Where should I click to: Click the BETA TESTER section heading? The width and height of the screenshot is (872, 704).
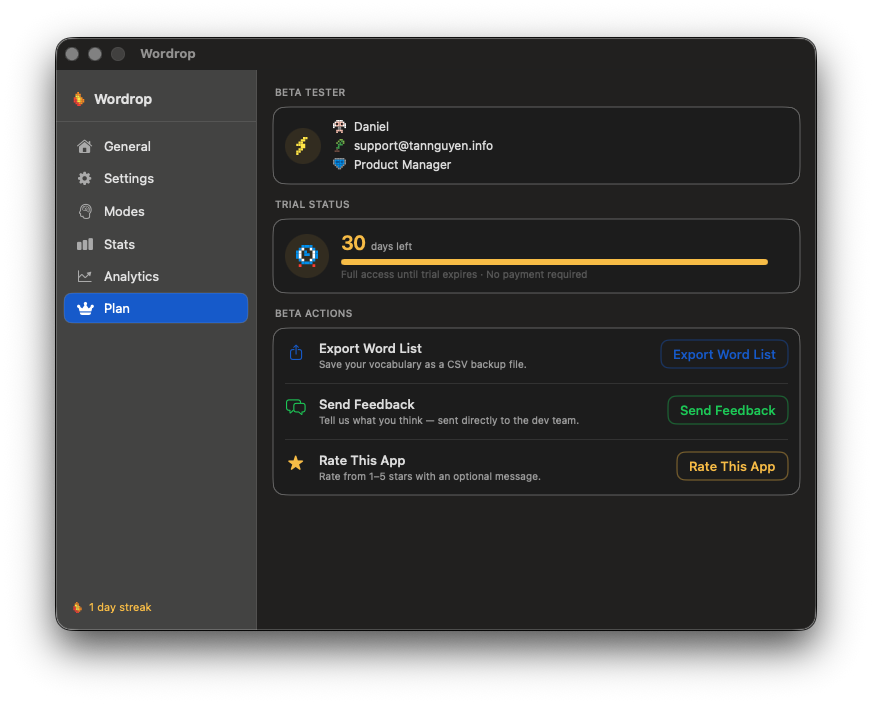click(310, 92)
